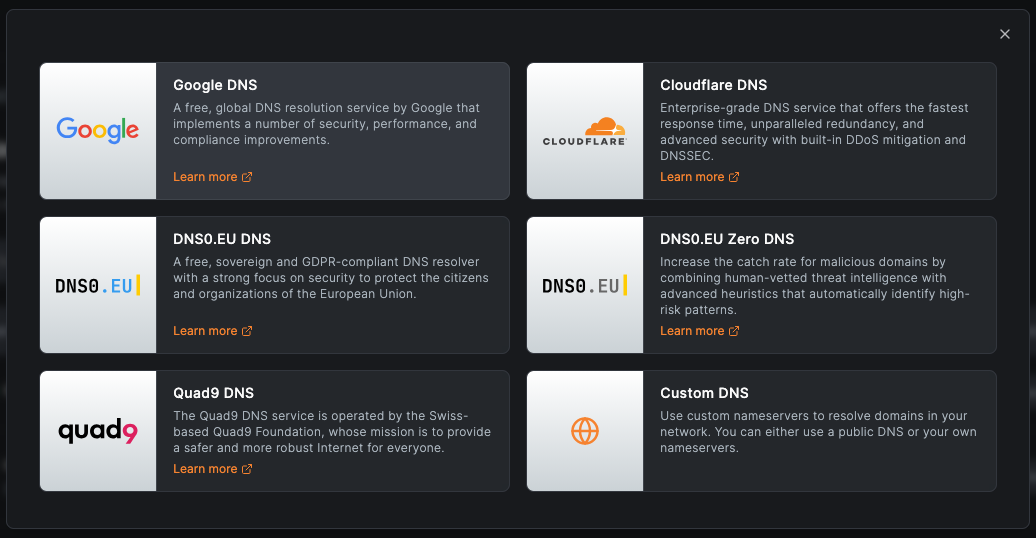Image resolution: width=1036 pixels, height=538 pixels.
Task: Open Google DNS Learn more link
Action: click(212, 177)
